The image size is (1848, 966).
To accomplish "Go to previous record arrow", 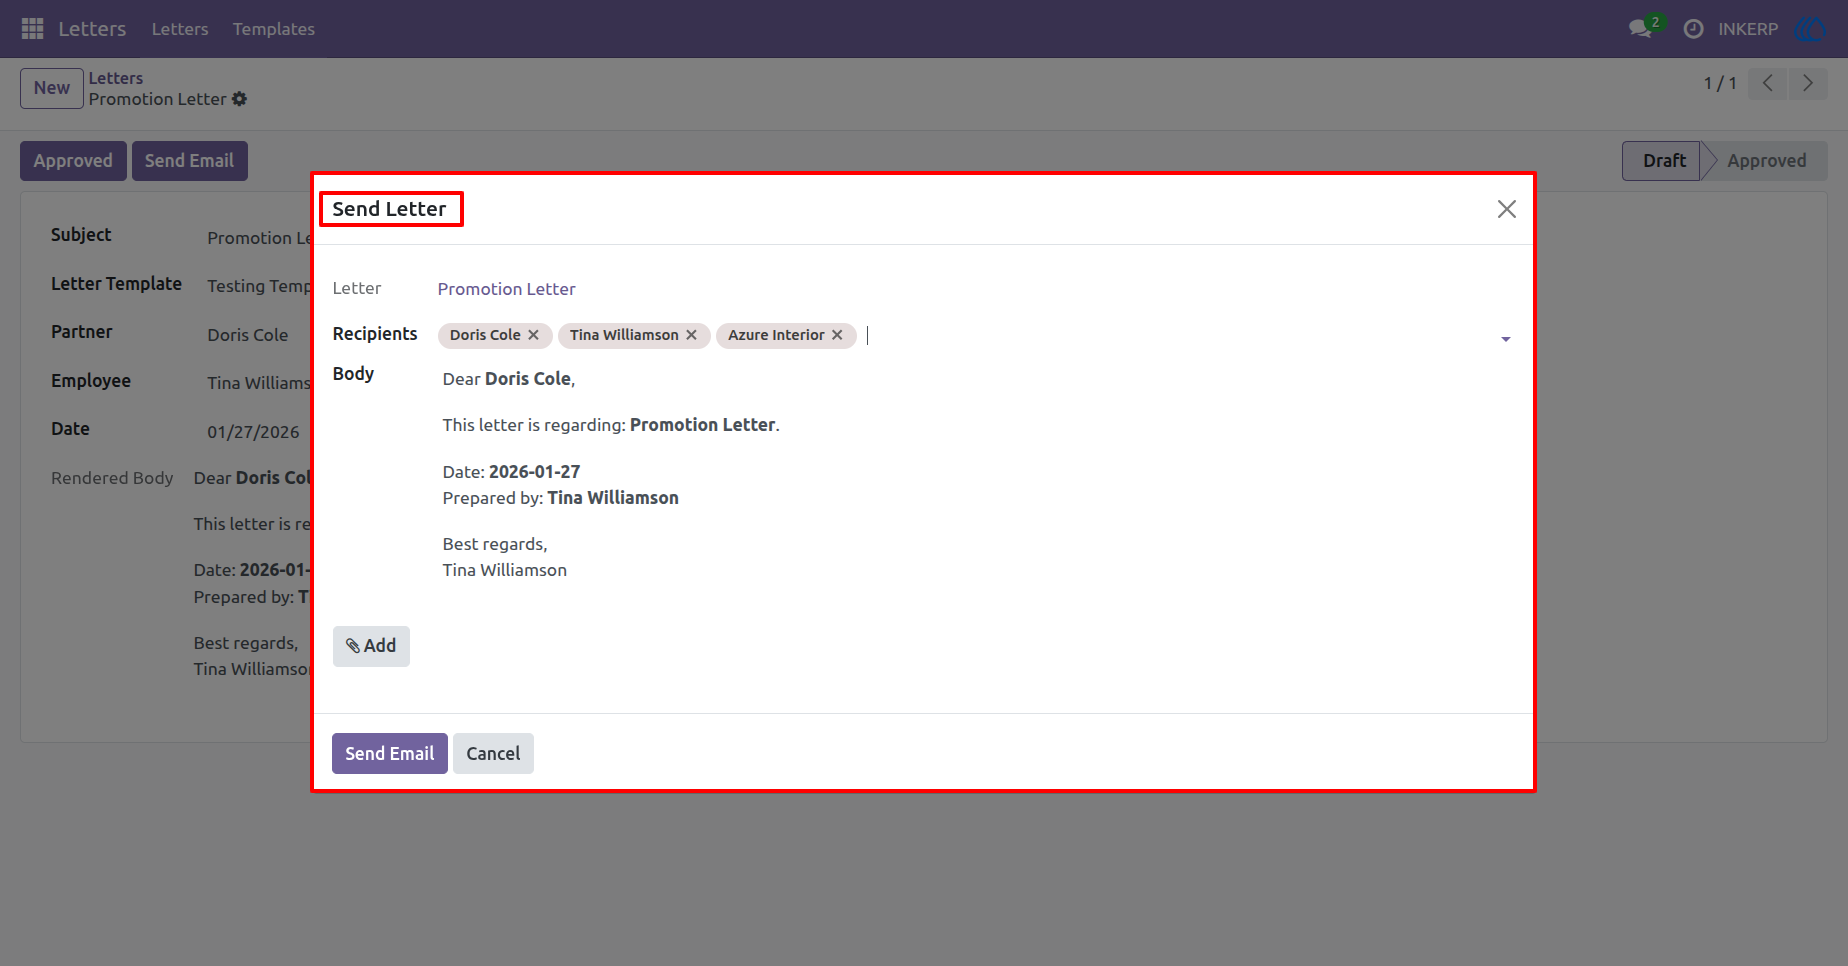I will [1767, 83].
